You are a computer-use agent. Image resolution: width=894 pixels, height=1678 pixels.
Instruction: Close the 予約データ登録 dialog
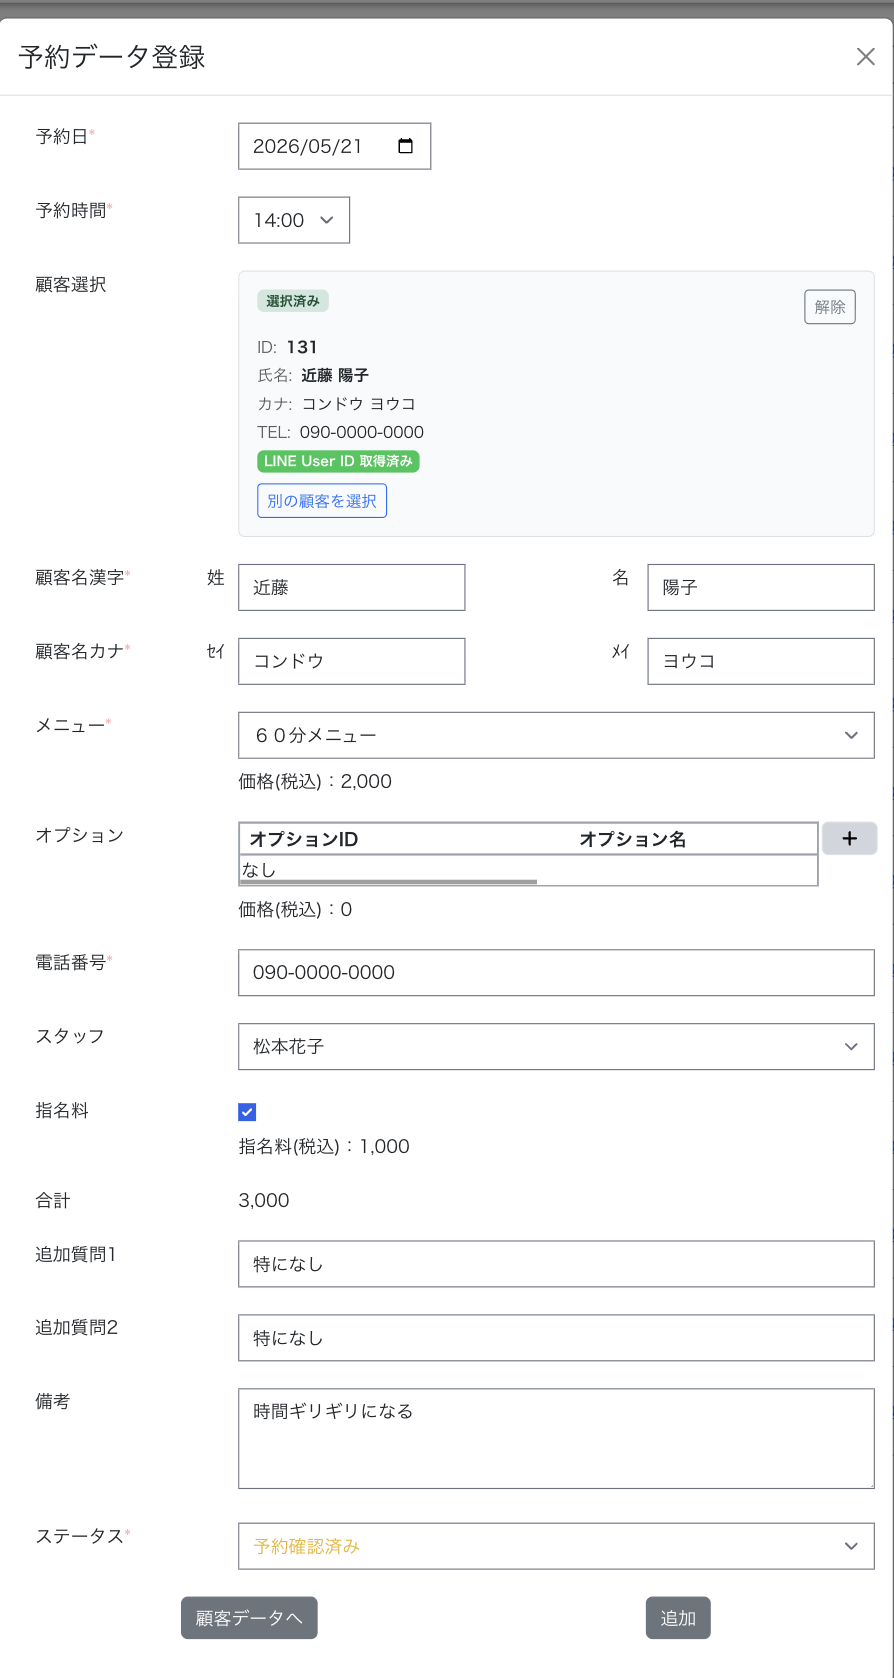865,57
